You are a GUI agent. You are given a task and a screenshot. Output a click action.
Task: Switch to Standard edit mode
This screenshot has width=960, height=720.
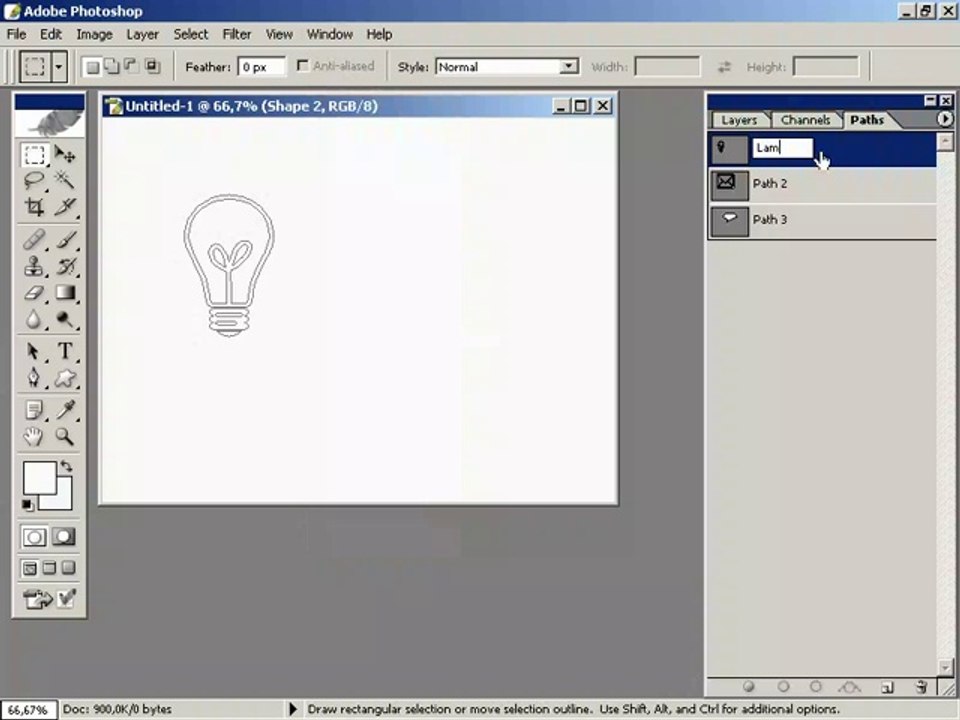[34, 537]
